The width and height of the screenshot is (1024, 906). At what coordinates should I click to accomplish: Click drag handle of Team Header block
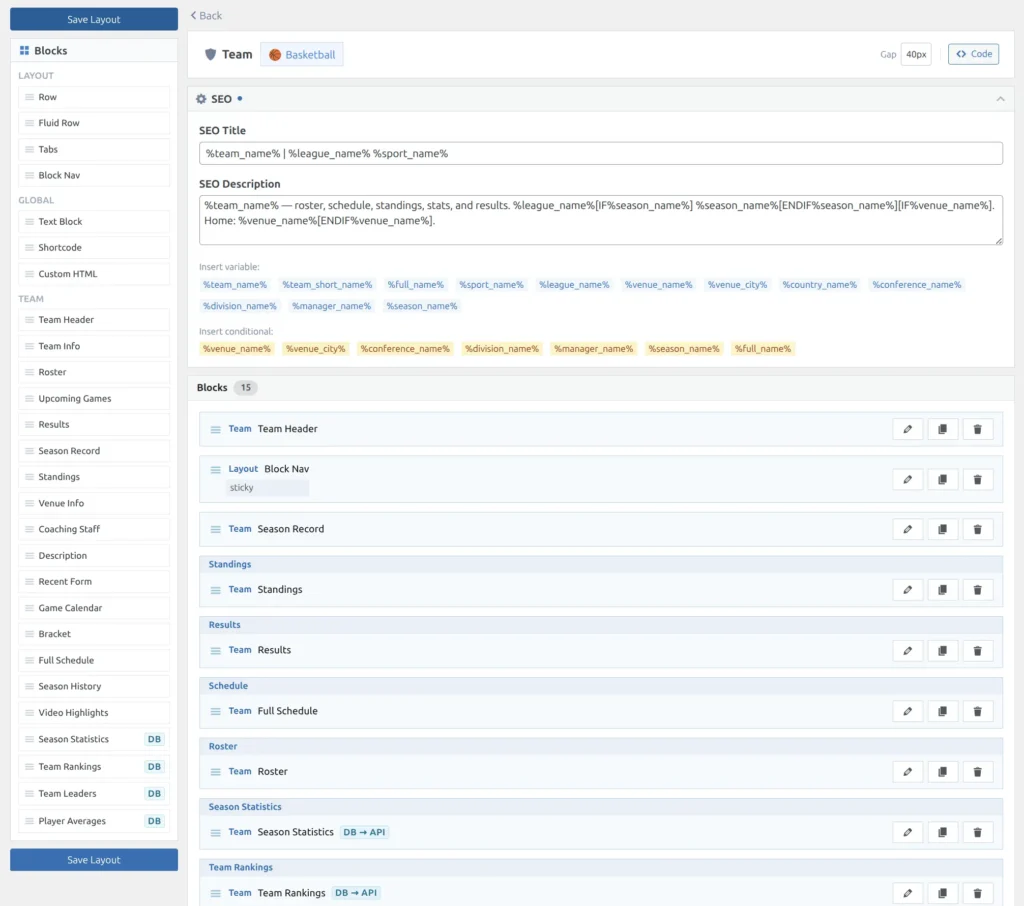216,430
